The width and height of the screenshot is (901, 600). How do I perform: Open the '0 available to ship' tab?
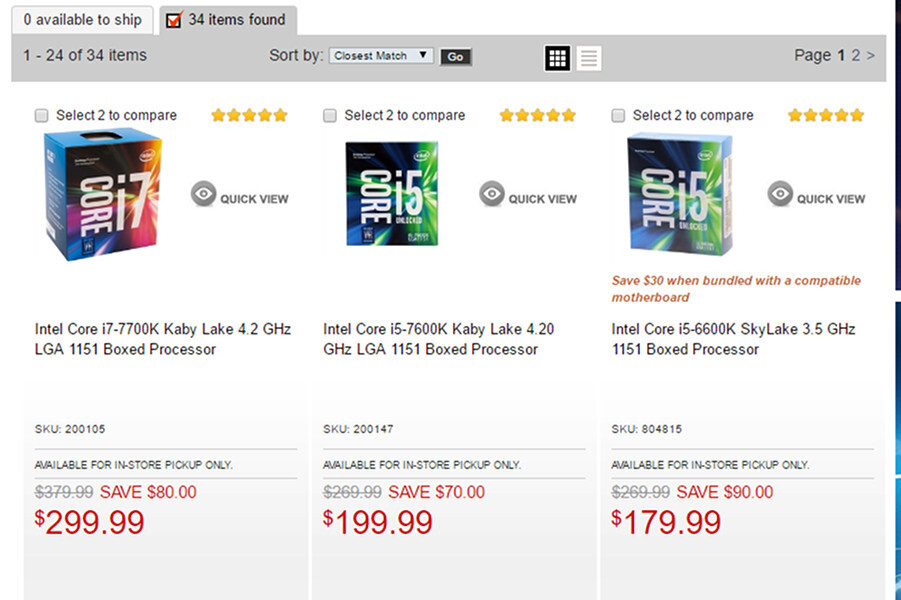point(82,19)
